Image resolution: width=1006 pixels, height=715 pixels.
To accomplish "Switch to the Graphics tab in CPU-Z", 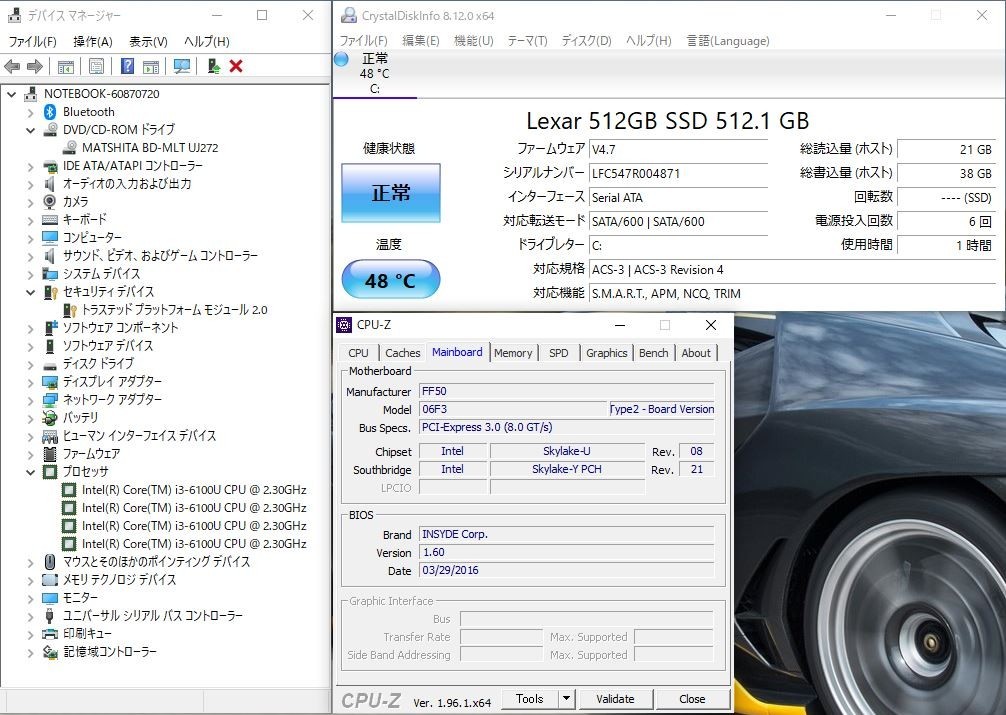I will pos(606,353).
